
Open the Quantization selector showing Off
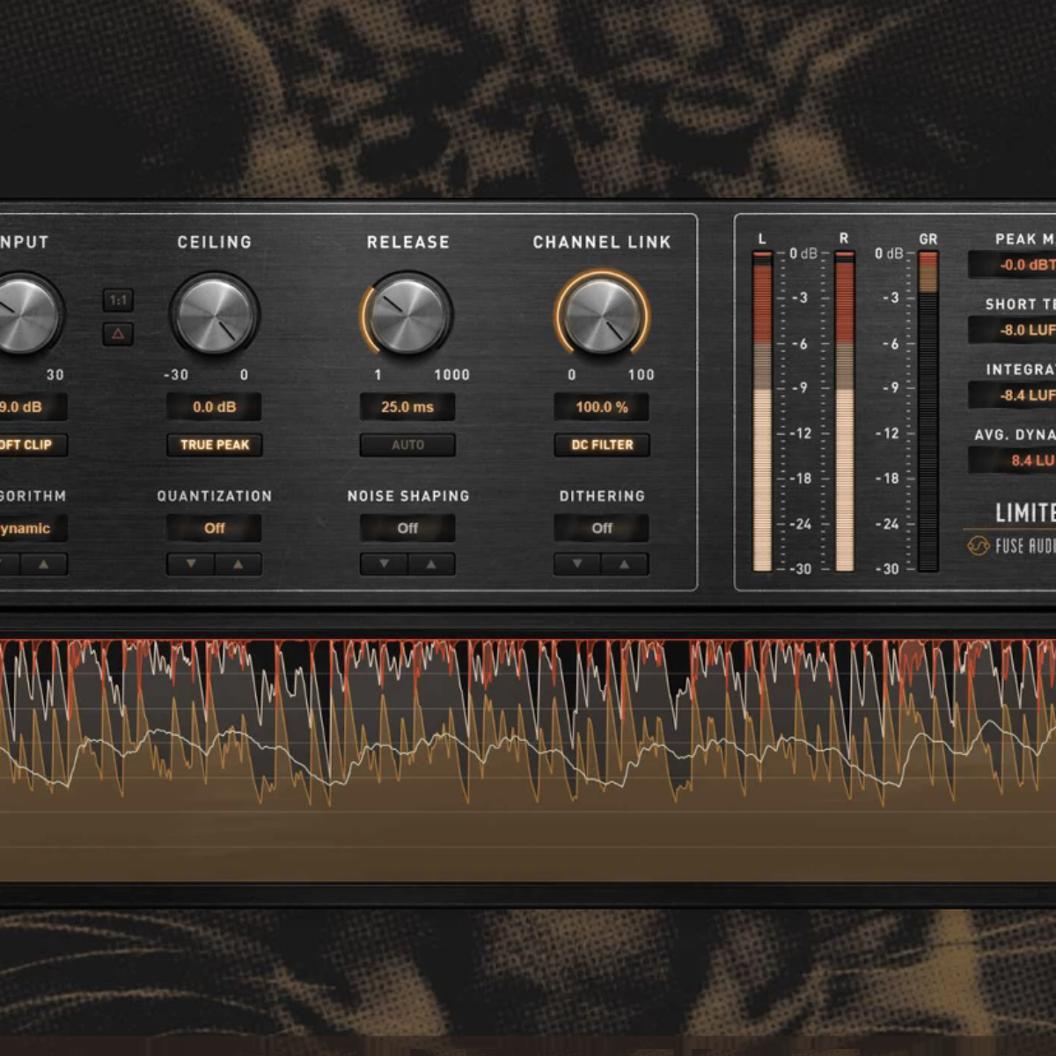pos(214,528)
